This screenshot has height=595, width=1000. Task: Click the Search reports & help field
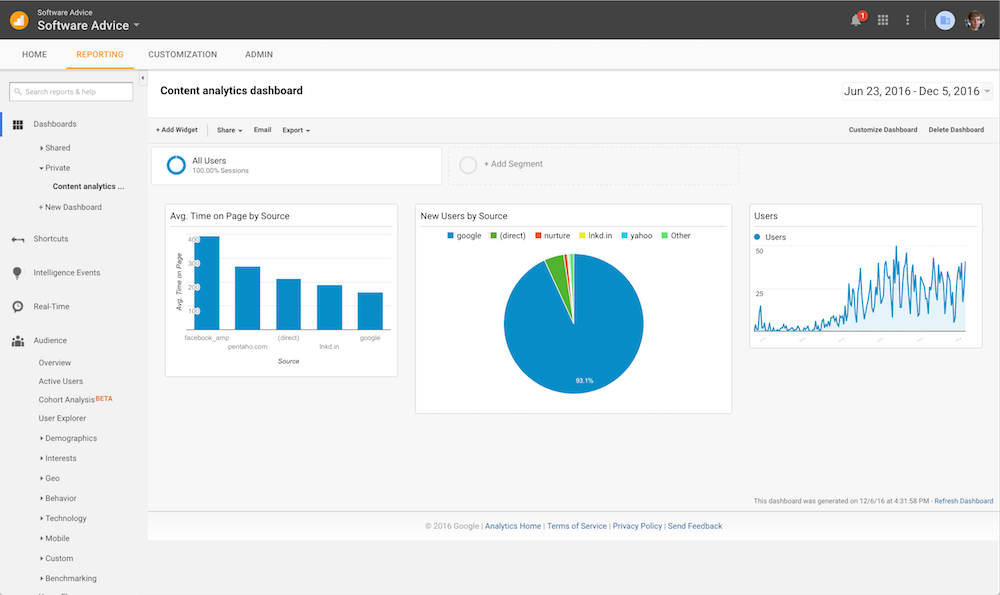(x=71, y=92)
